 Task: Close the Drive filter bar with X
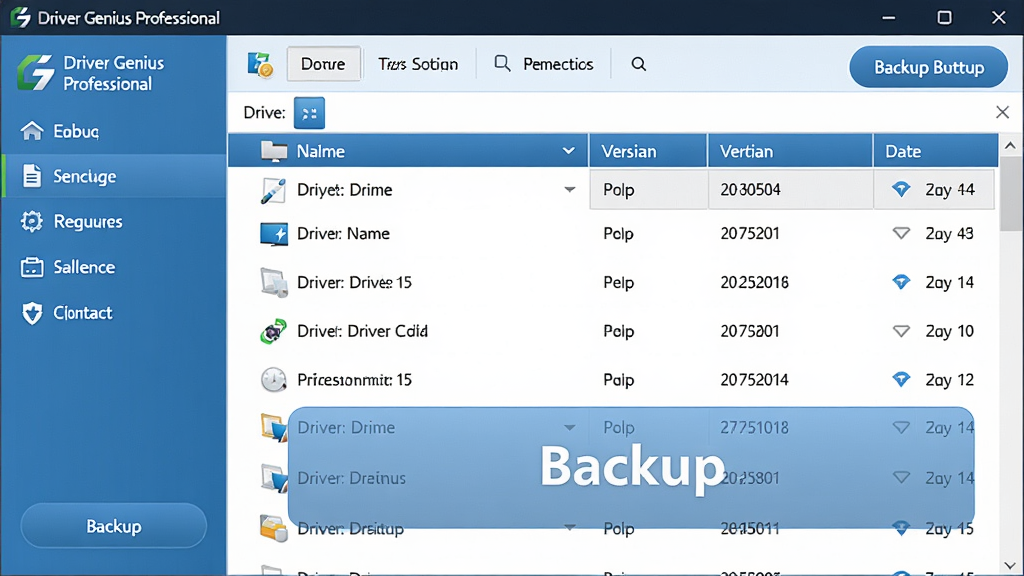pos(1002,112)
